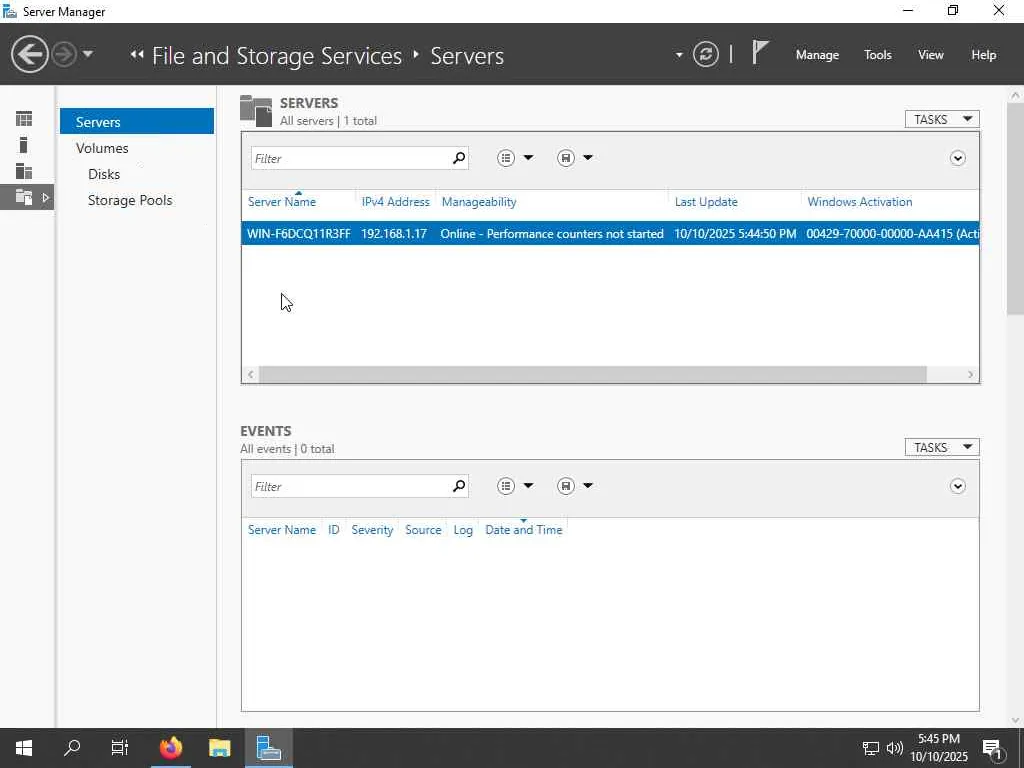
Task: Click 'Online - Performance counters not started' cell
Action: pos(552,234)
